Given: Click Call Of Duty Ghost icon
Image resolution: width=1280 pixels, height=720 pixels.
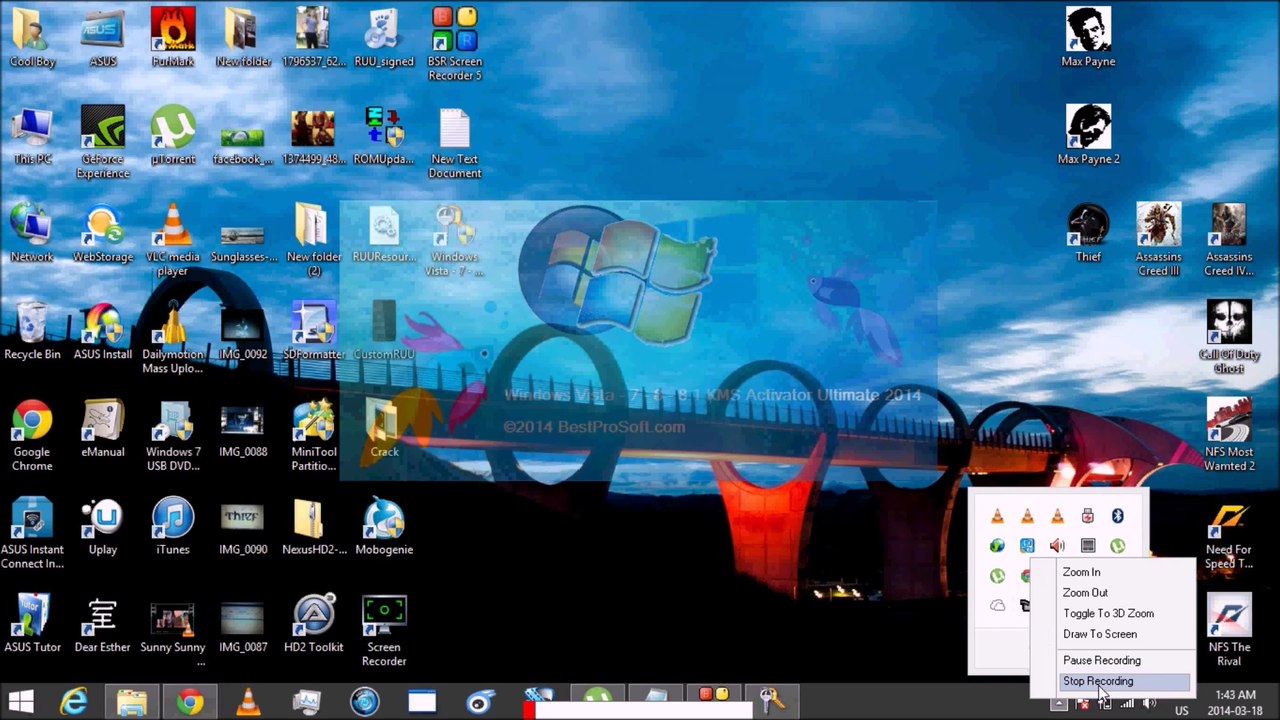Looking at the screenshot, I should [x=1229, y=338].
